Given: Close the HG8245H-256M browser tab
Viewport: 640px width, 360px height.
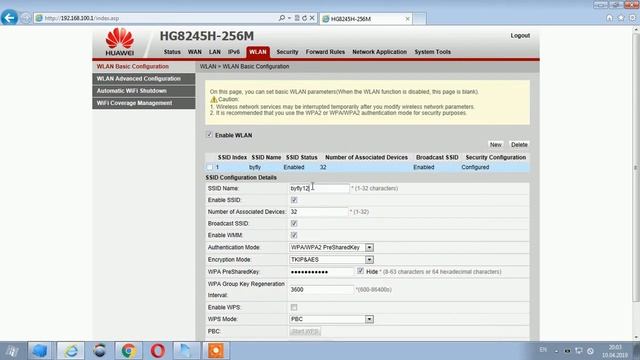Looking at the screenshot, I should [x=407, y=19].
